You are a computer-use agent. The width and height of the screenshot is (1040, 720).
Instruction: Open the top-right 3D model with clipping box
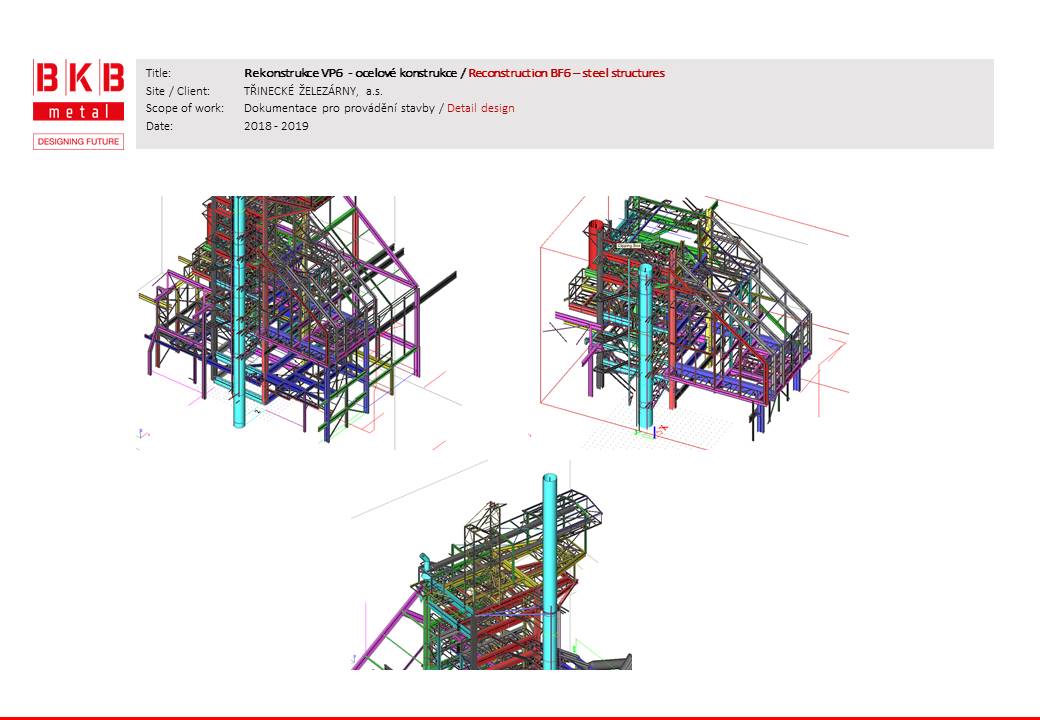690,322
